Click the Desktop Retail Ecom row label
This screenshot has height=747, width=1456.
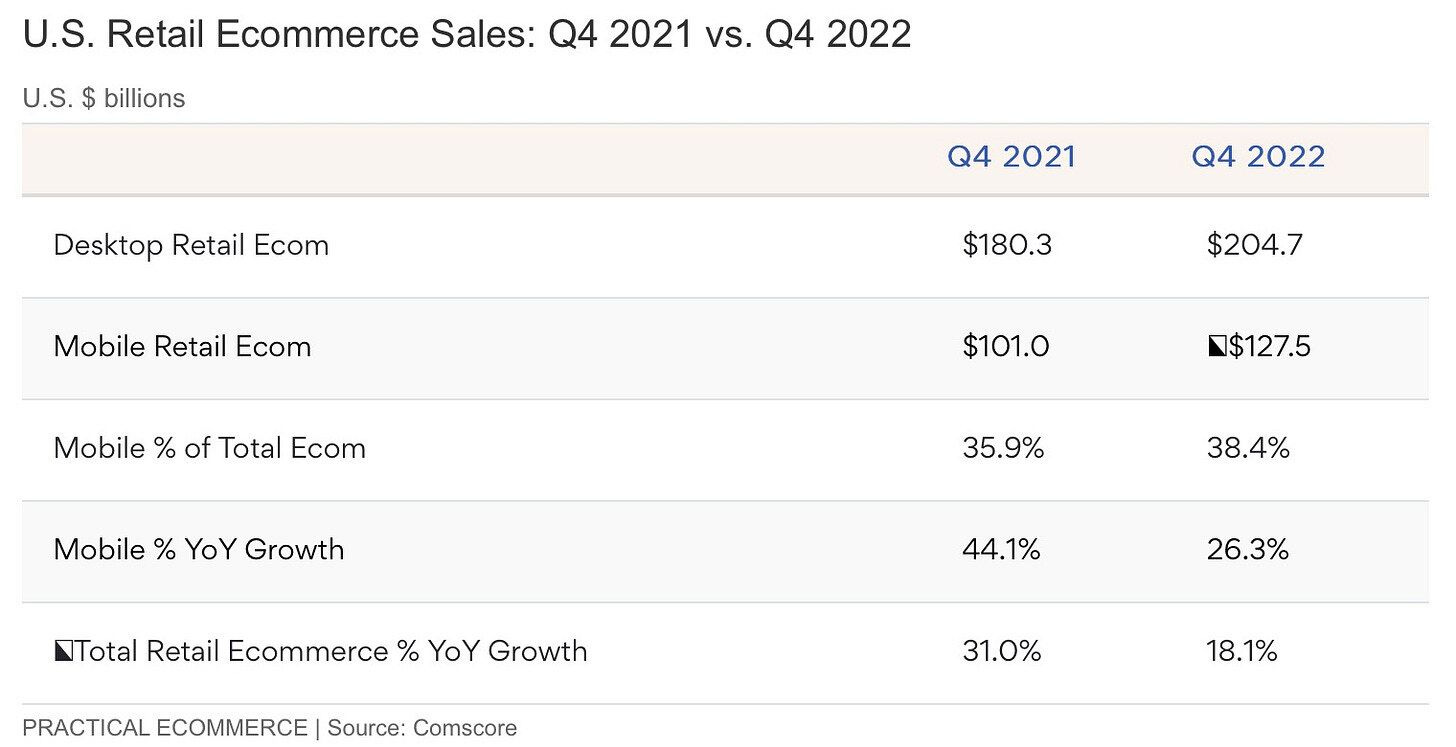191,245
